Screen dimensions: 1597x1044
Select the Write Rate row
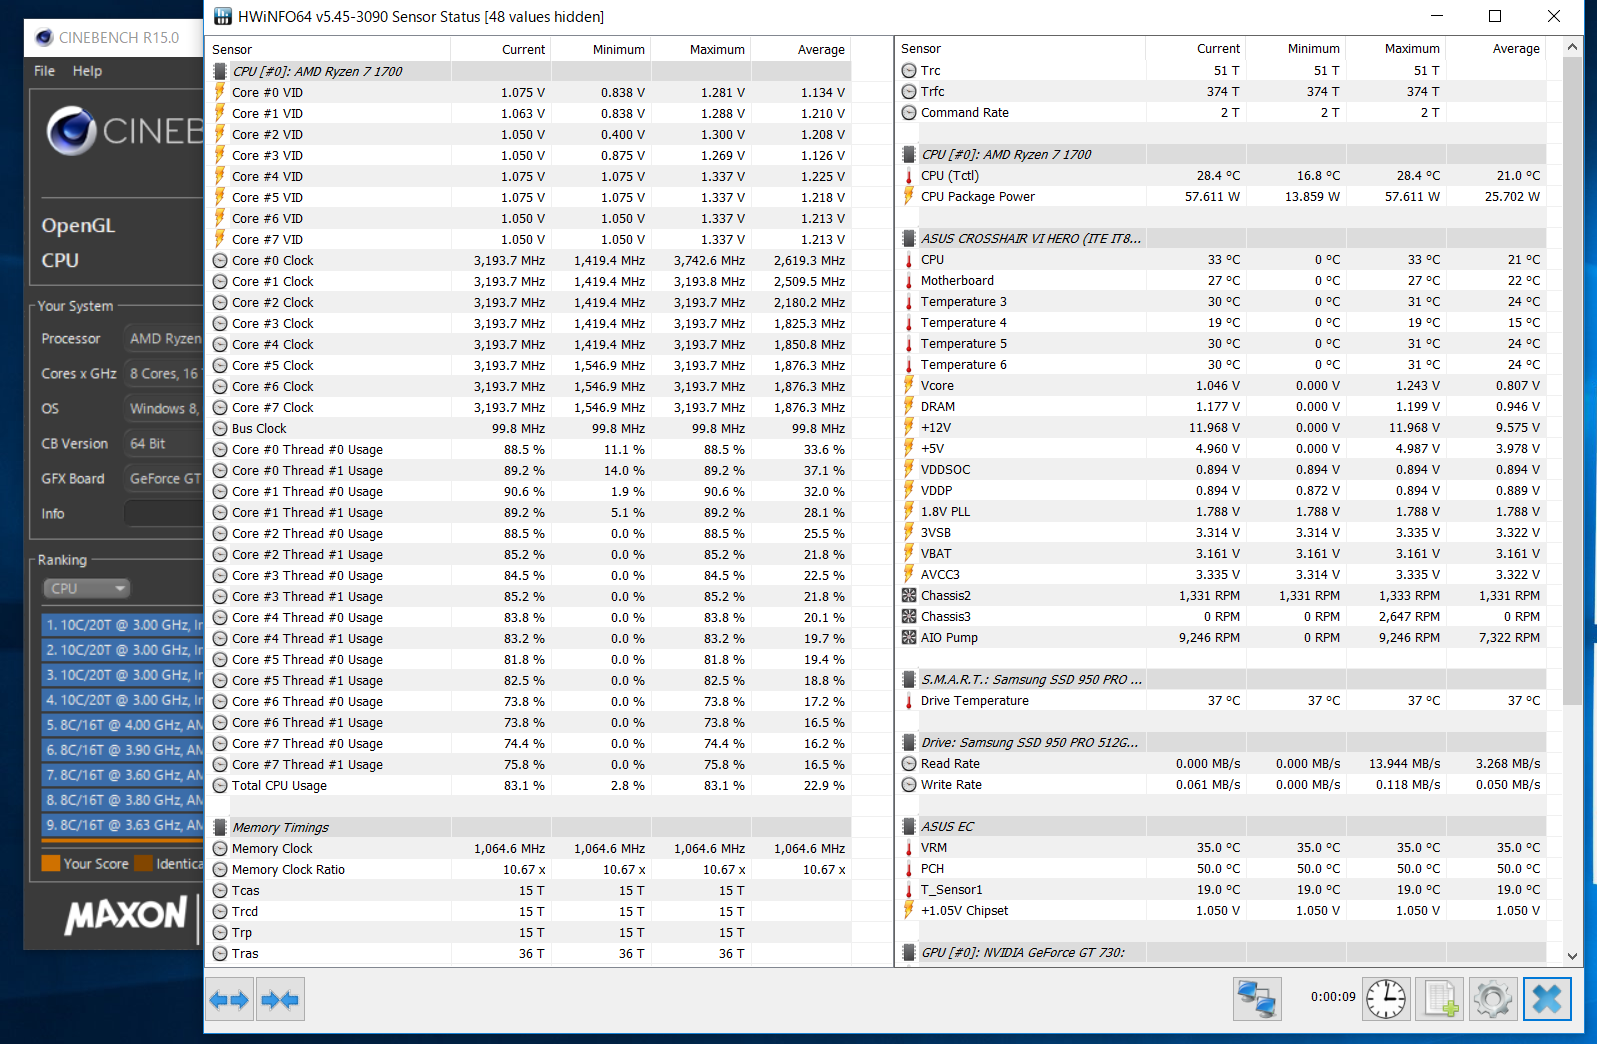click(1223, 784)
